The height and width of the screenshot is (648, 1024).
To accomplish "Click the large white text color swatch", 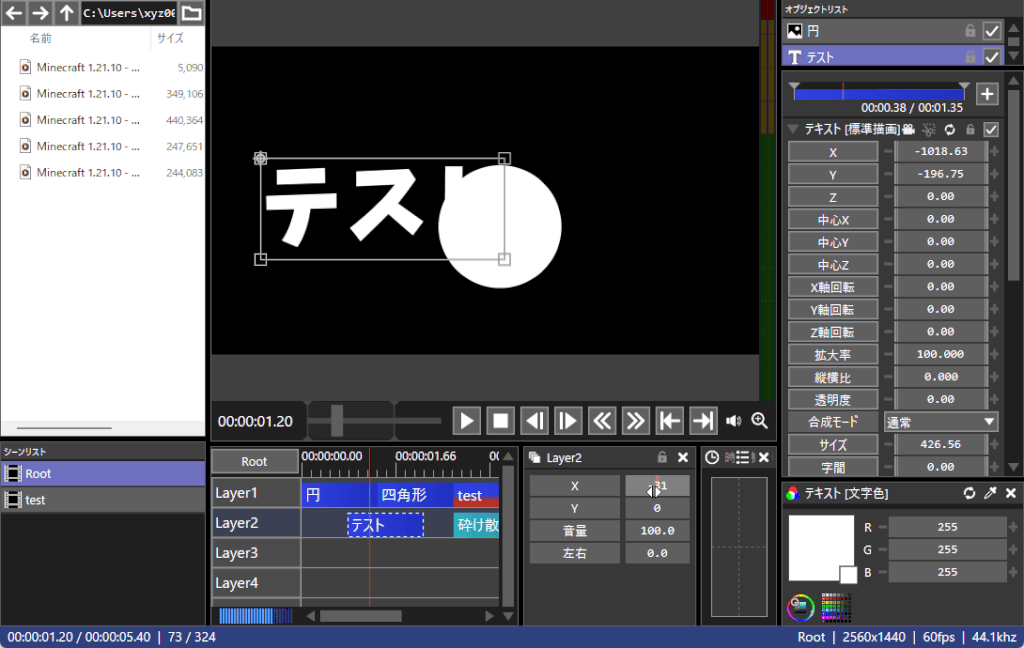I will point(820,546).
